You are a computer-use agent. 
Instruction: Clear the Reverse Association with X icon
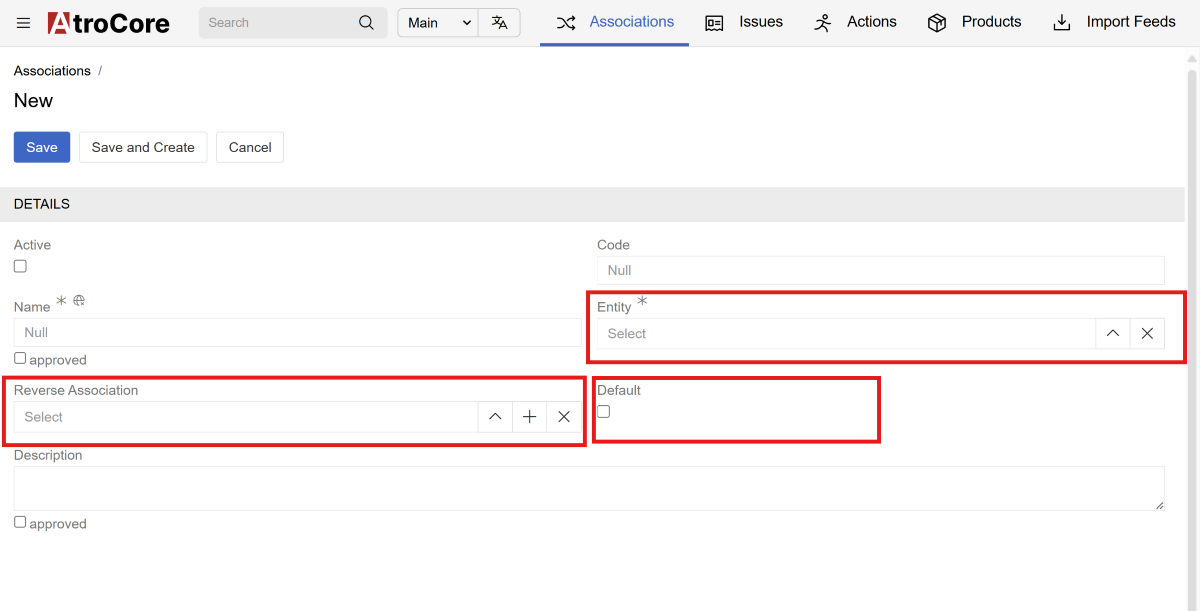point(564,417)
